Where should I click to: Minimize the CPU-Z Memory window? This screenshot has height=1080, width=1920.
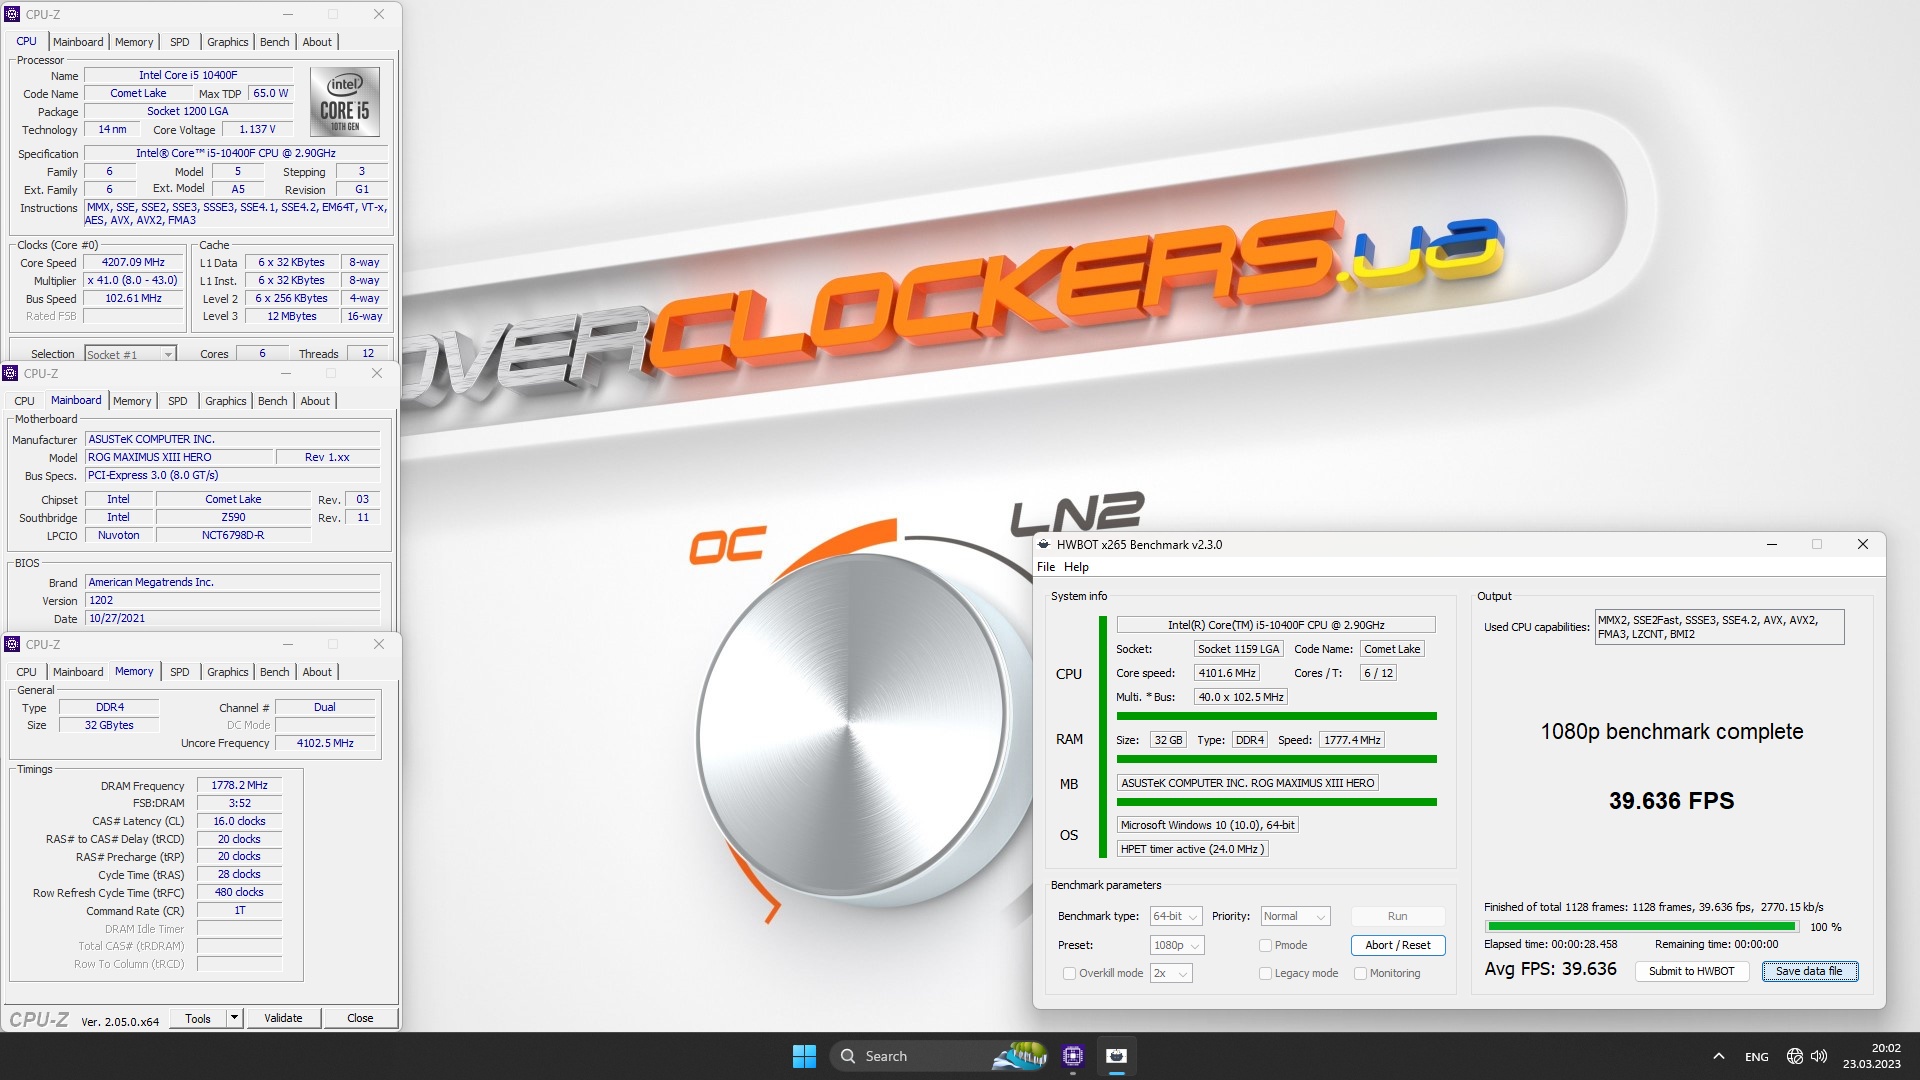288,644
